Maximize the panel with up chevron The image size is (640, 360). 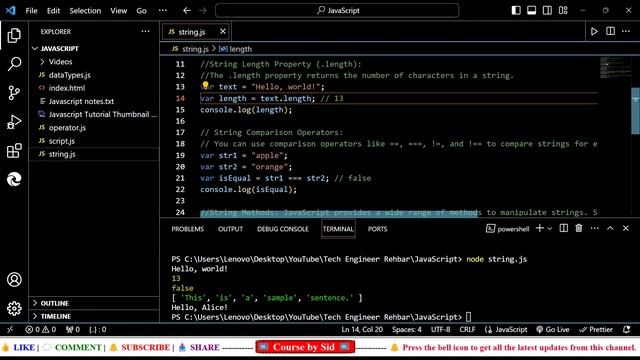[x=610, y=229]
